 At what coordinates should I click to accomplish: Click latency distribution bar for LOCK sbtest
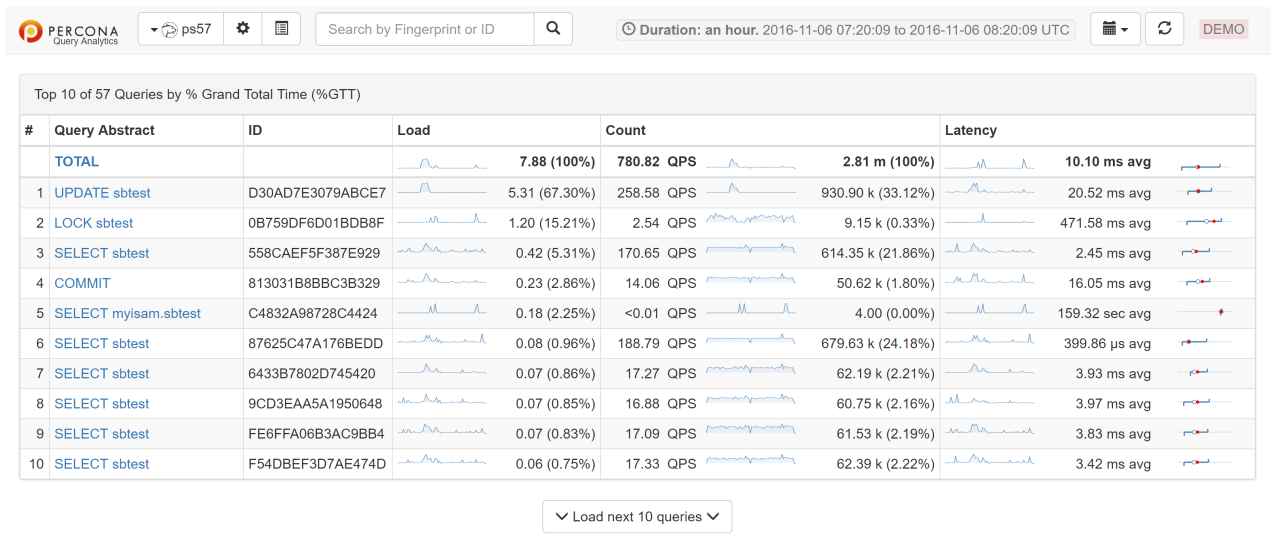click(1204, 221)
